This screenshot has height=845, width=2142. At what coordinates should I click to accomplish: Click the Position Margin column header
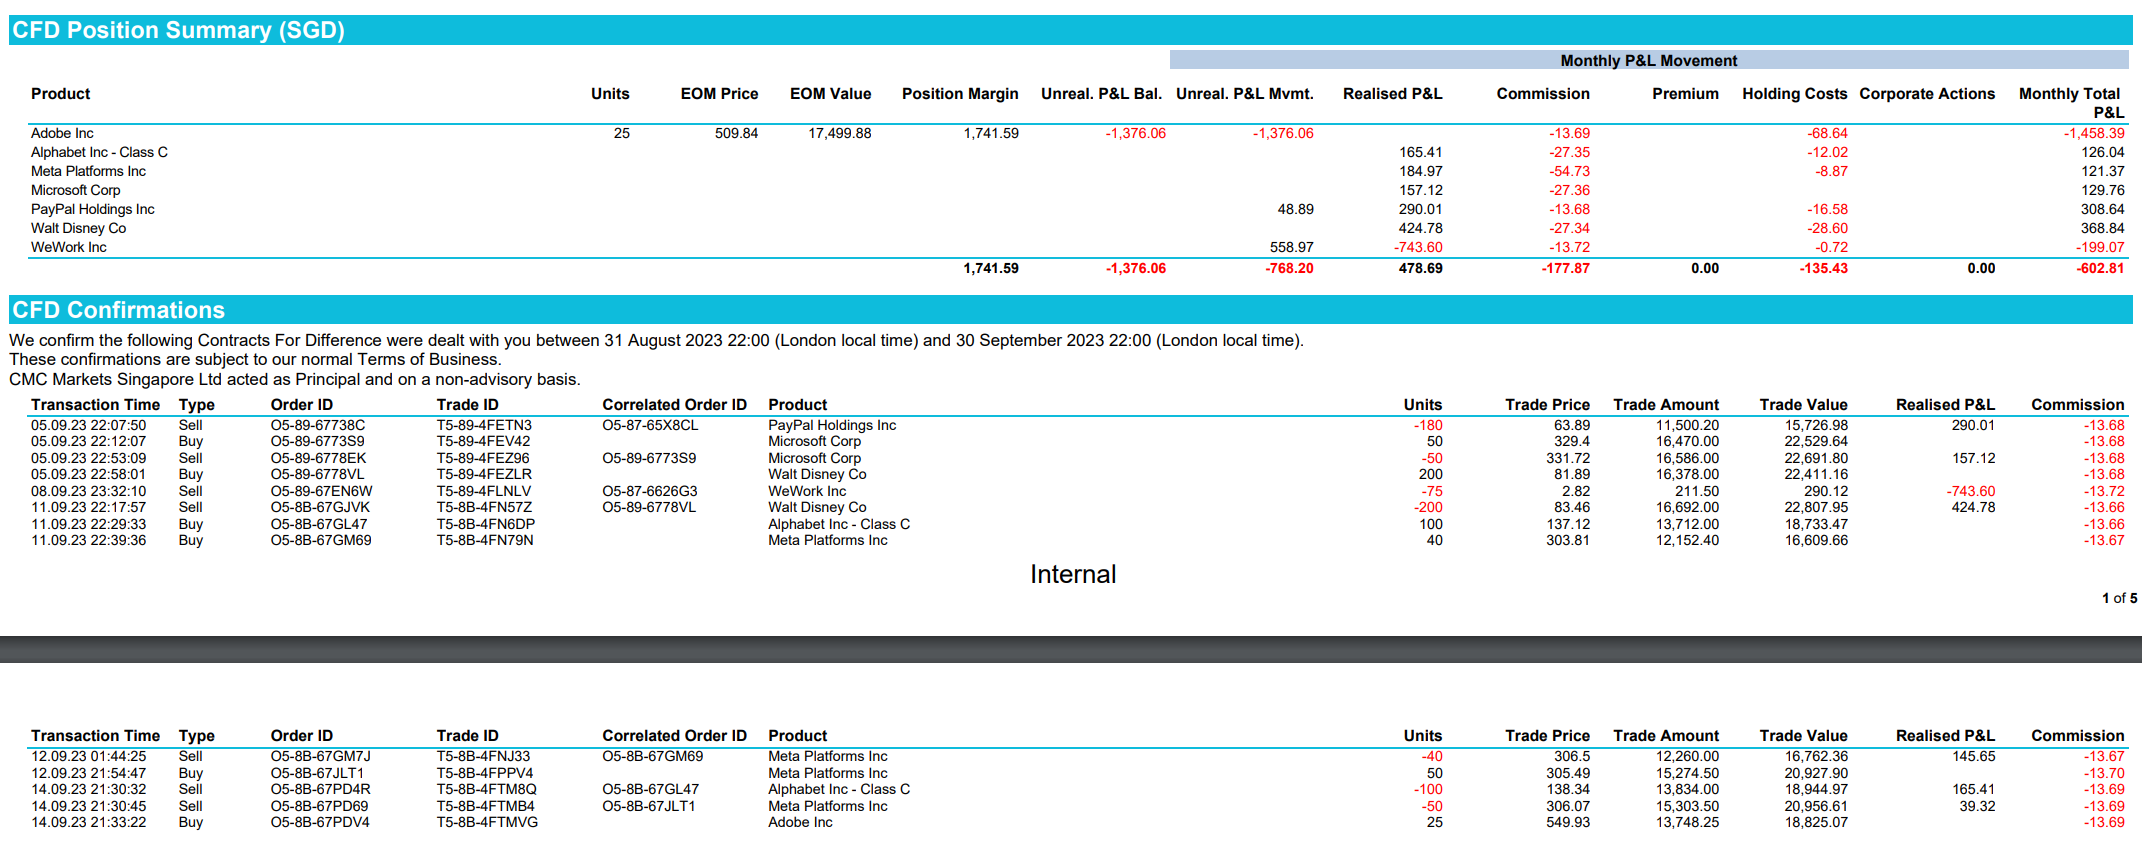(x=960, y=94)
